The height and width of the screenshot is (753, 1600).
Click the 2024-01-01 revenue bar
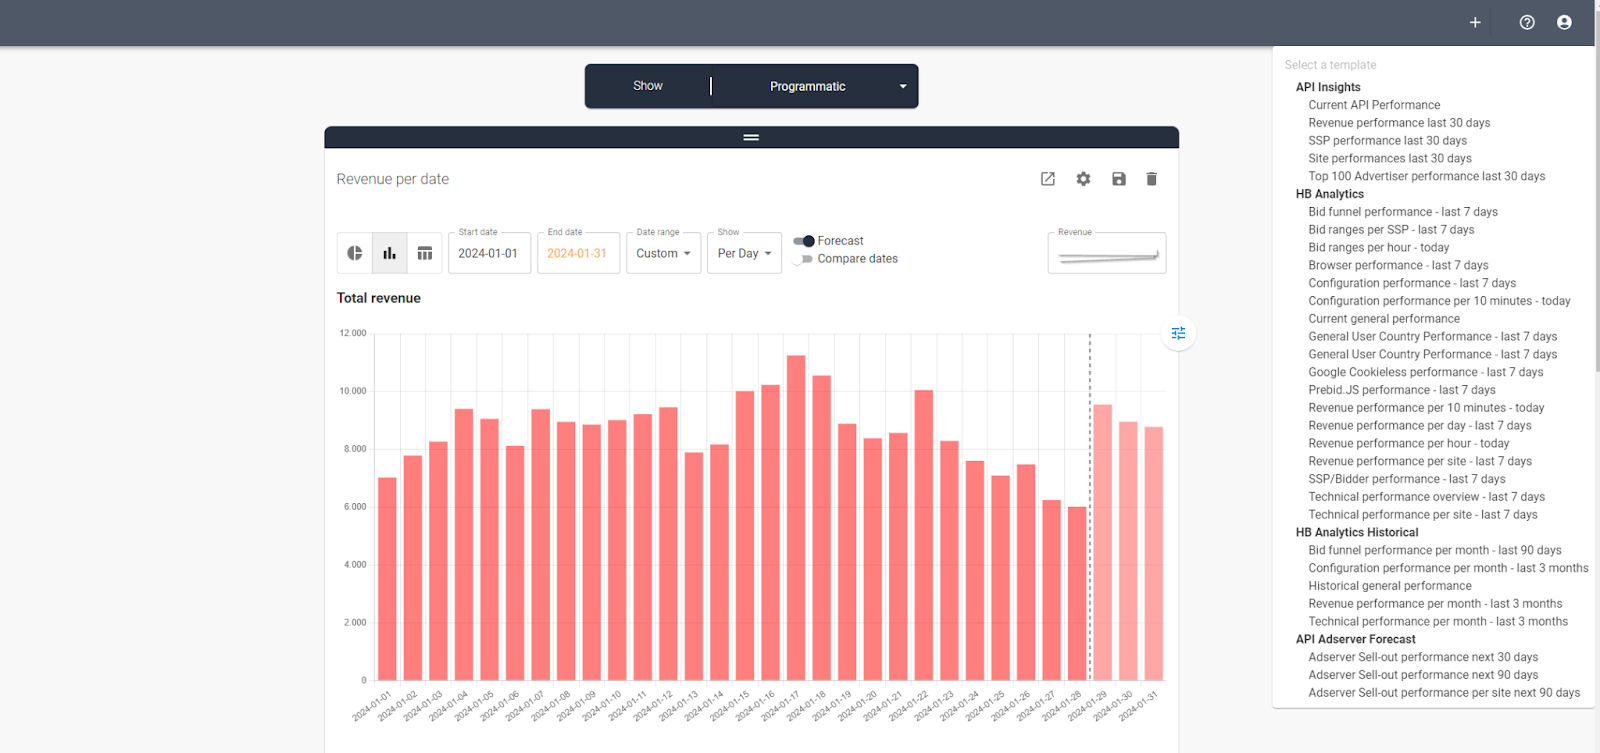pyautogui.click(x=387, y=579)
